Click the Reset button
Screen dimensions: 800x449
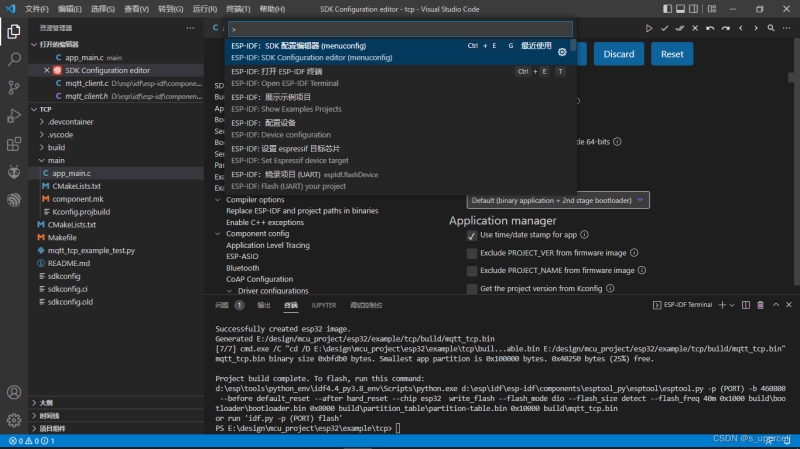coord(672,54)
